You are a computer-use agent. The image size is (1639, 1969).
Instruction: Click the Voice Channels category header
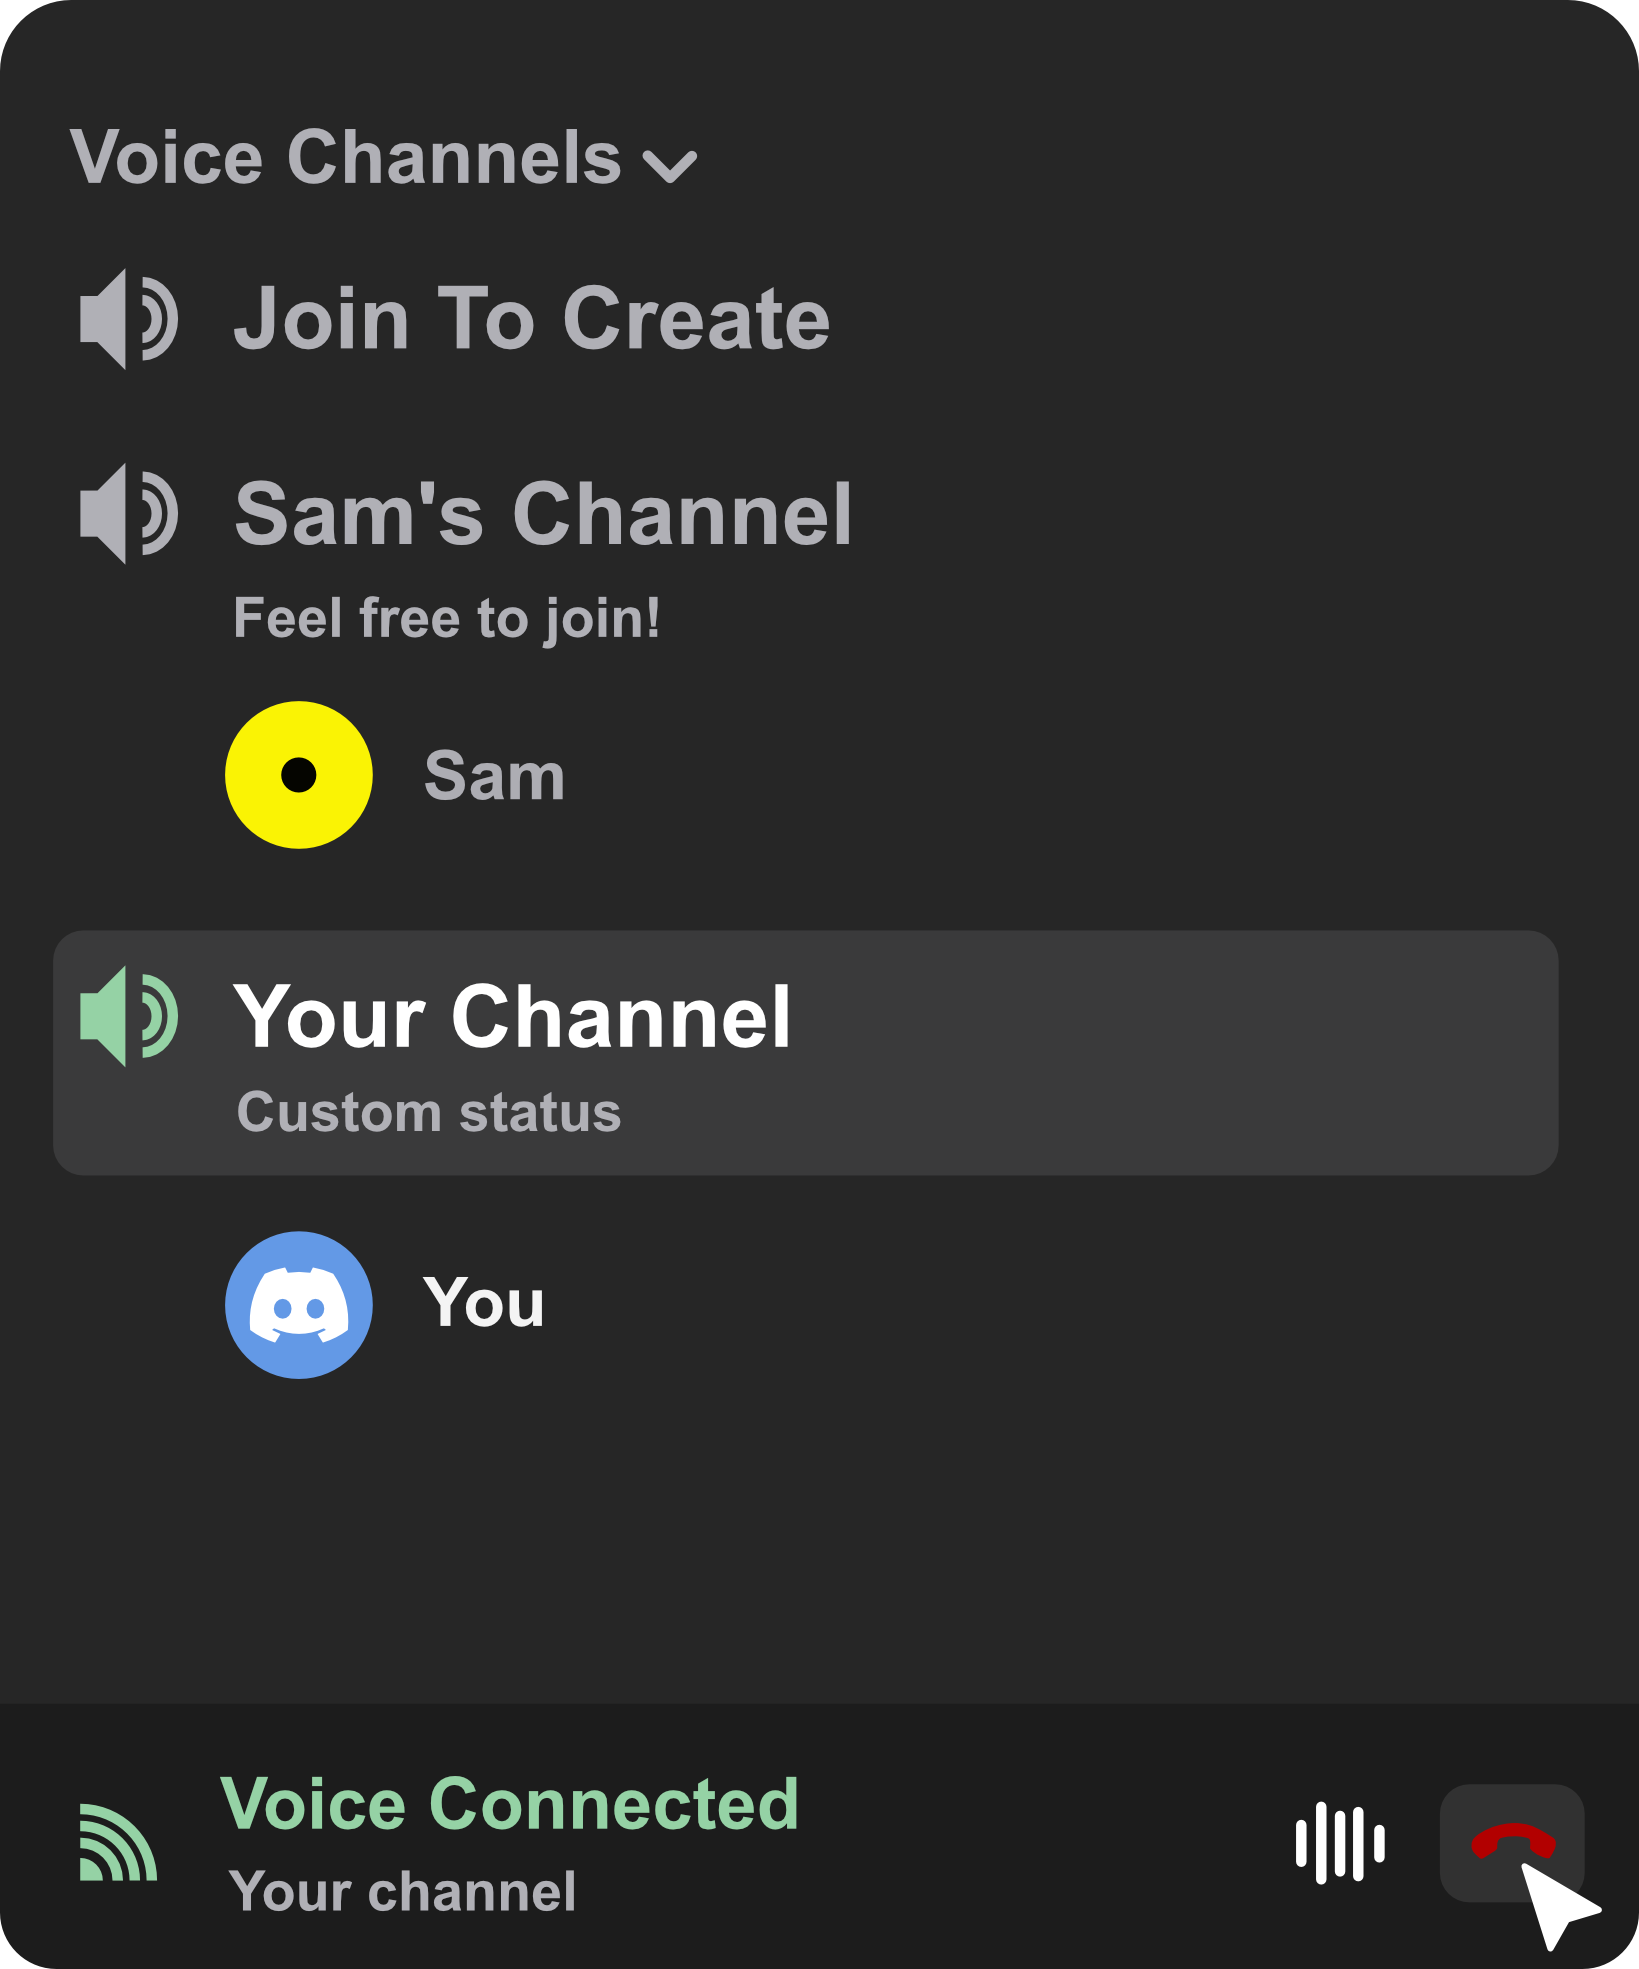point(345,158)
